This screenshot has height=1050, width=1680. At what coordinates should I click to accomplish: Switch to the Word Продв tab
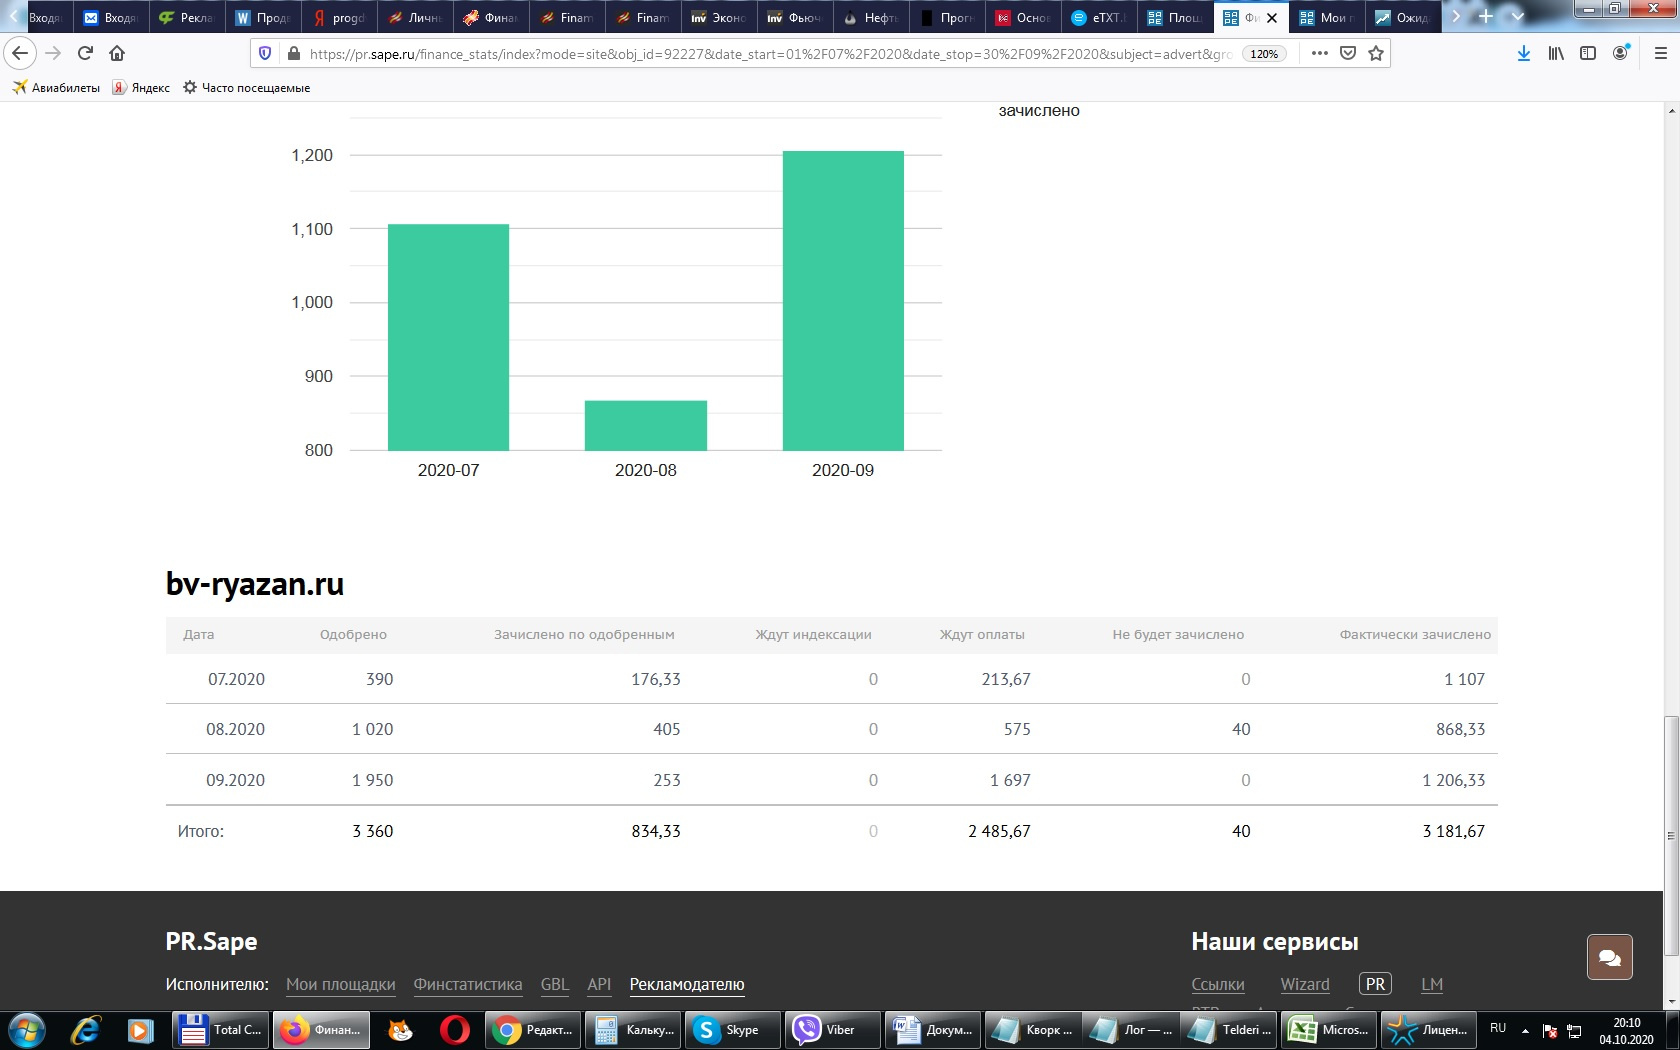263,17
